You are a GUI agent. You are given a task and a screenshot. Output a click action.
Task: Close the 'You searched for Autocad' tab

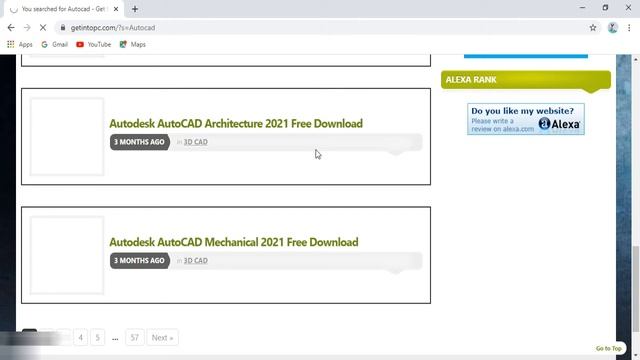point(116,9)
